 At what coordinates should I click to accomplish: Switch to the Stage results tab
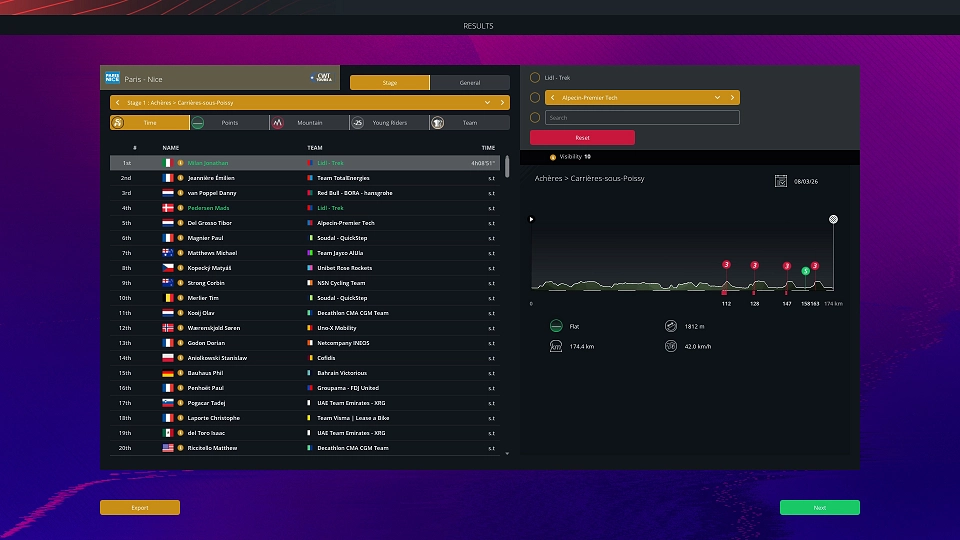pos(390,83)
